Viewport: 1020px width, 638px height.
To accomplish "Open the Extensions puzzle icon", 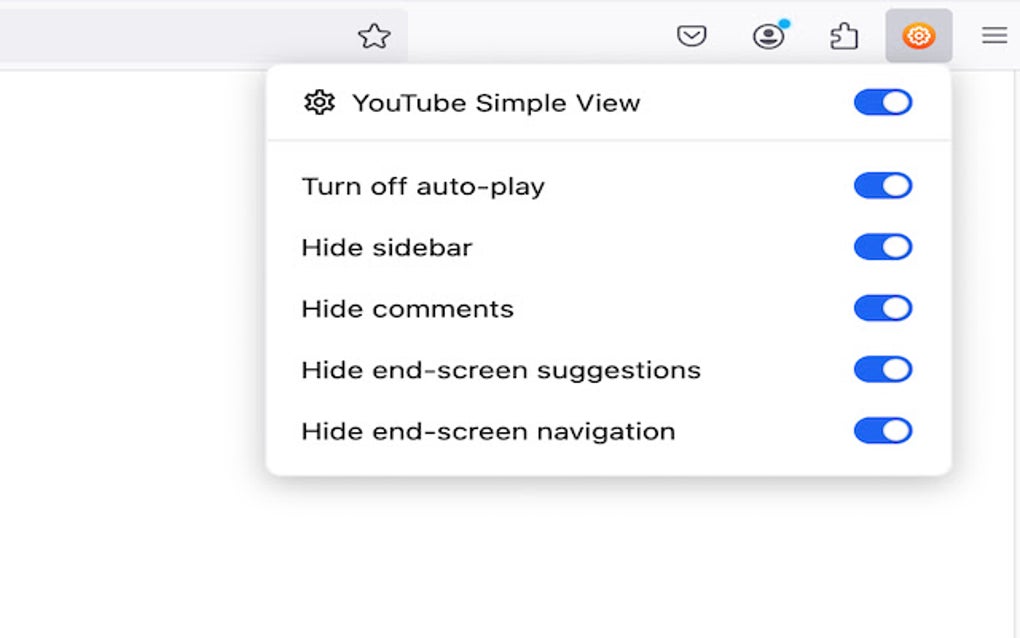I will click(844, 37).
